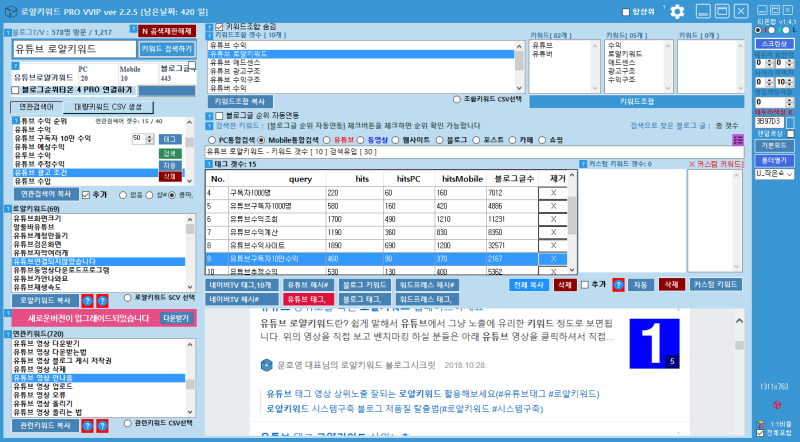
Task: Remove row 5 유튜브구독자1000명 with its X
Action: (553, 206)
